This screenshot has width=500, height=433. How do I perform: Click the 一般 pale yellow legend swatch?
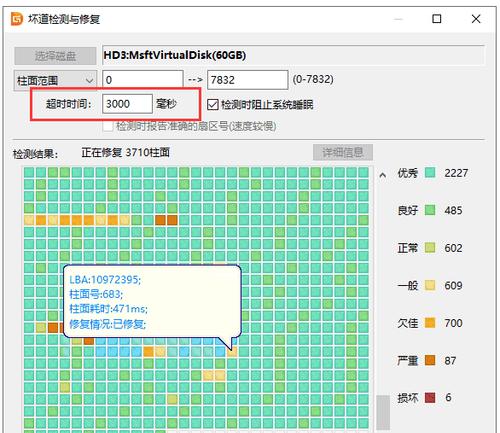pyautogui.click(x=430, y=285)
